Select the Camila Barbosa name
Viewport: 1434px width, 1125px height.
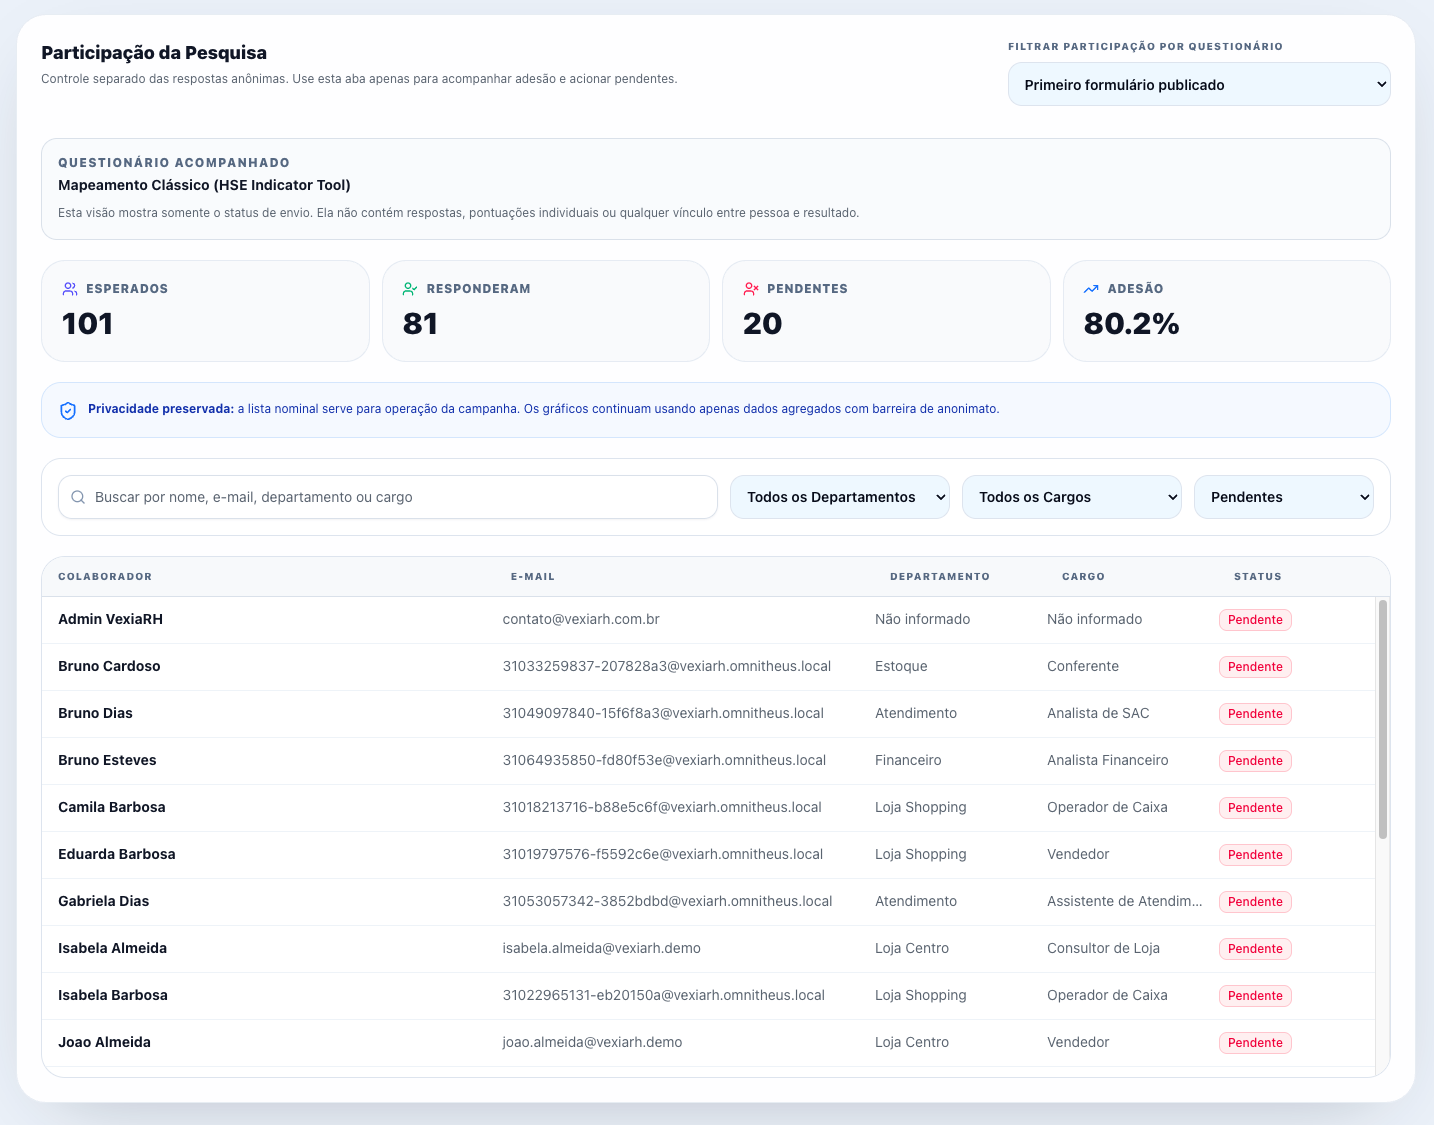(x=112, y=807)
